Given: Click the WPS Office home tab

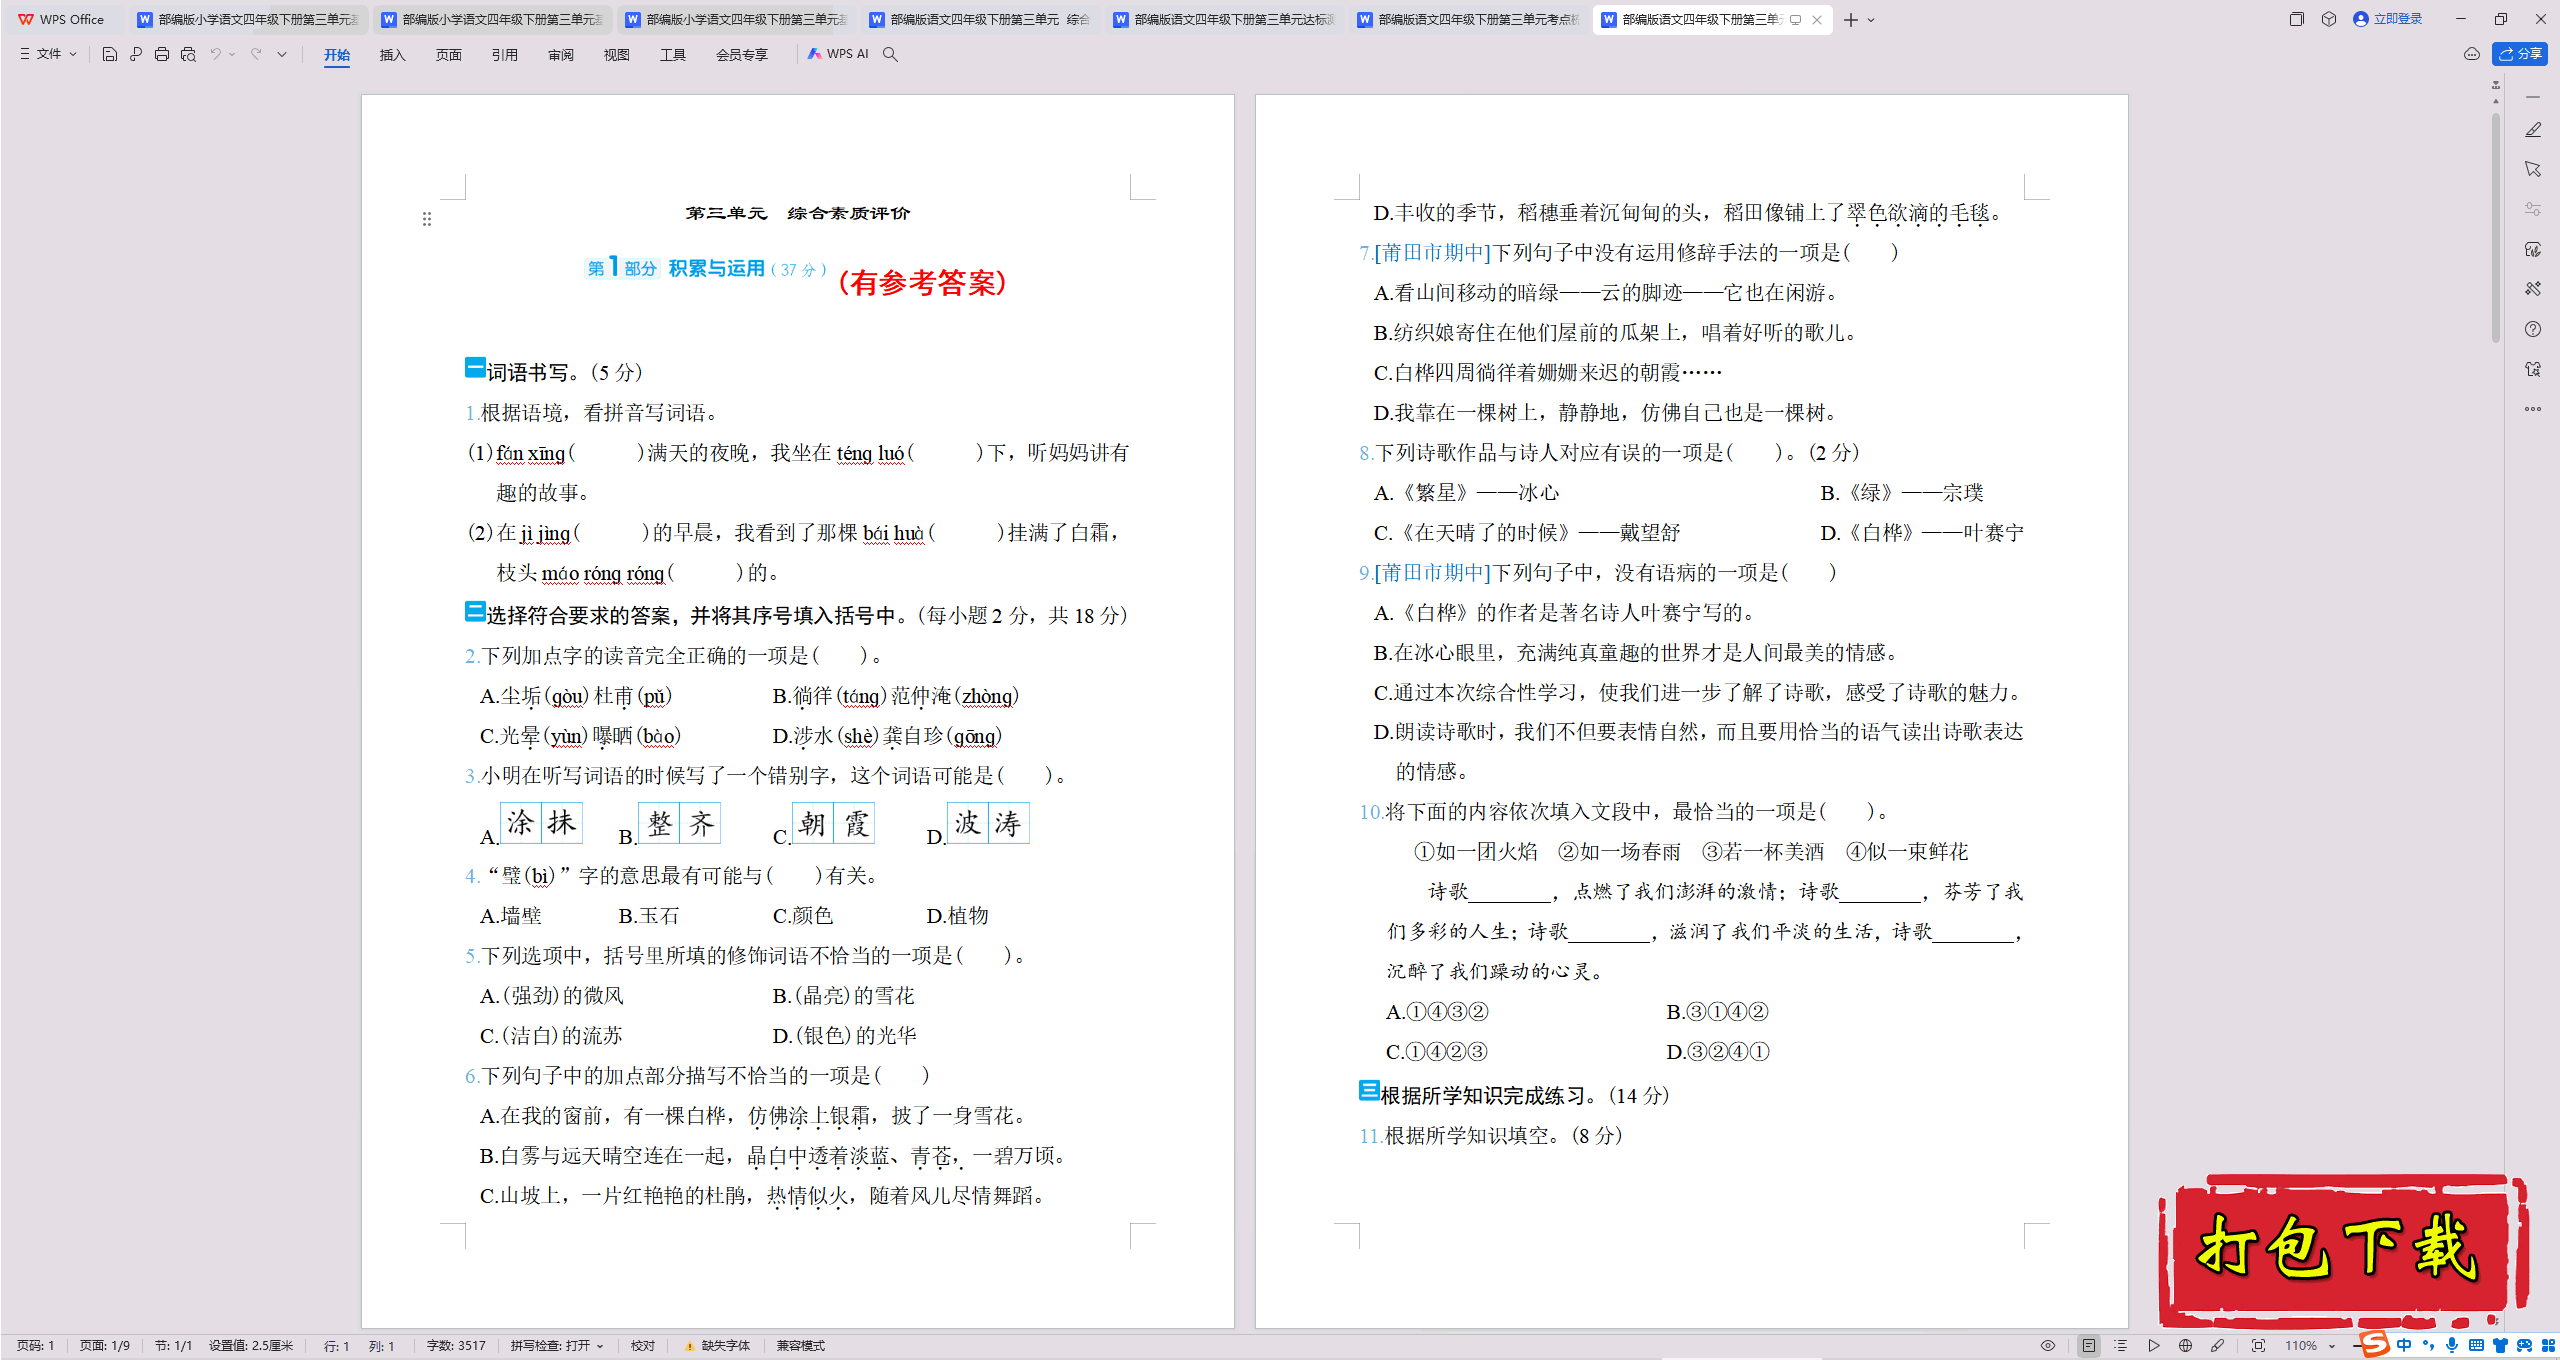Looking at the screenshot, I should click(62, 19).
